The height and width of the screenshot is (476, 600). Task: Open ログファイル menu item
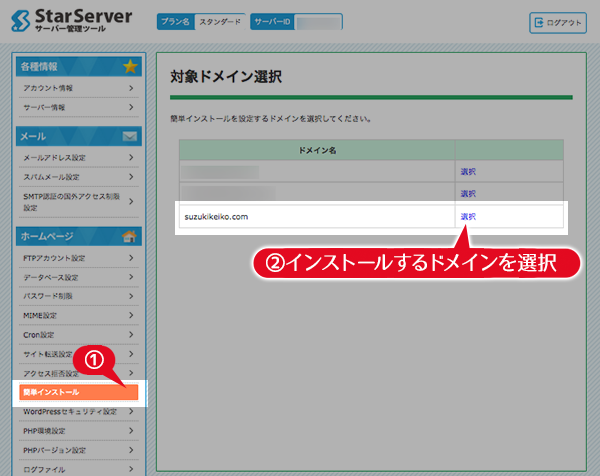click(x=78, y=469)
